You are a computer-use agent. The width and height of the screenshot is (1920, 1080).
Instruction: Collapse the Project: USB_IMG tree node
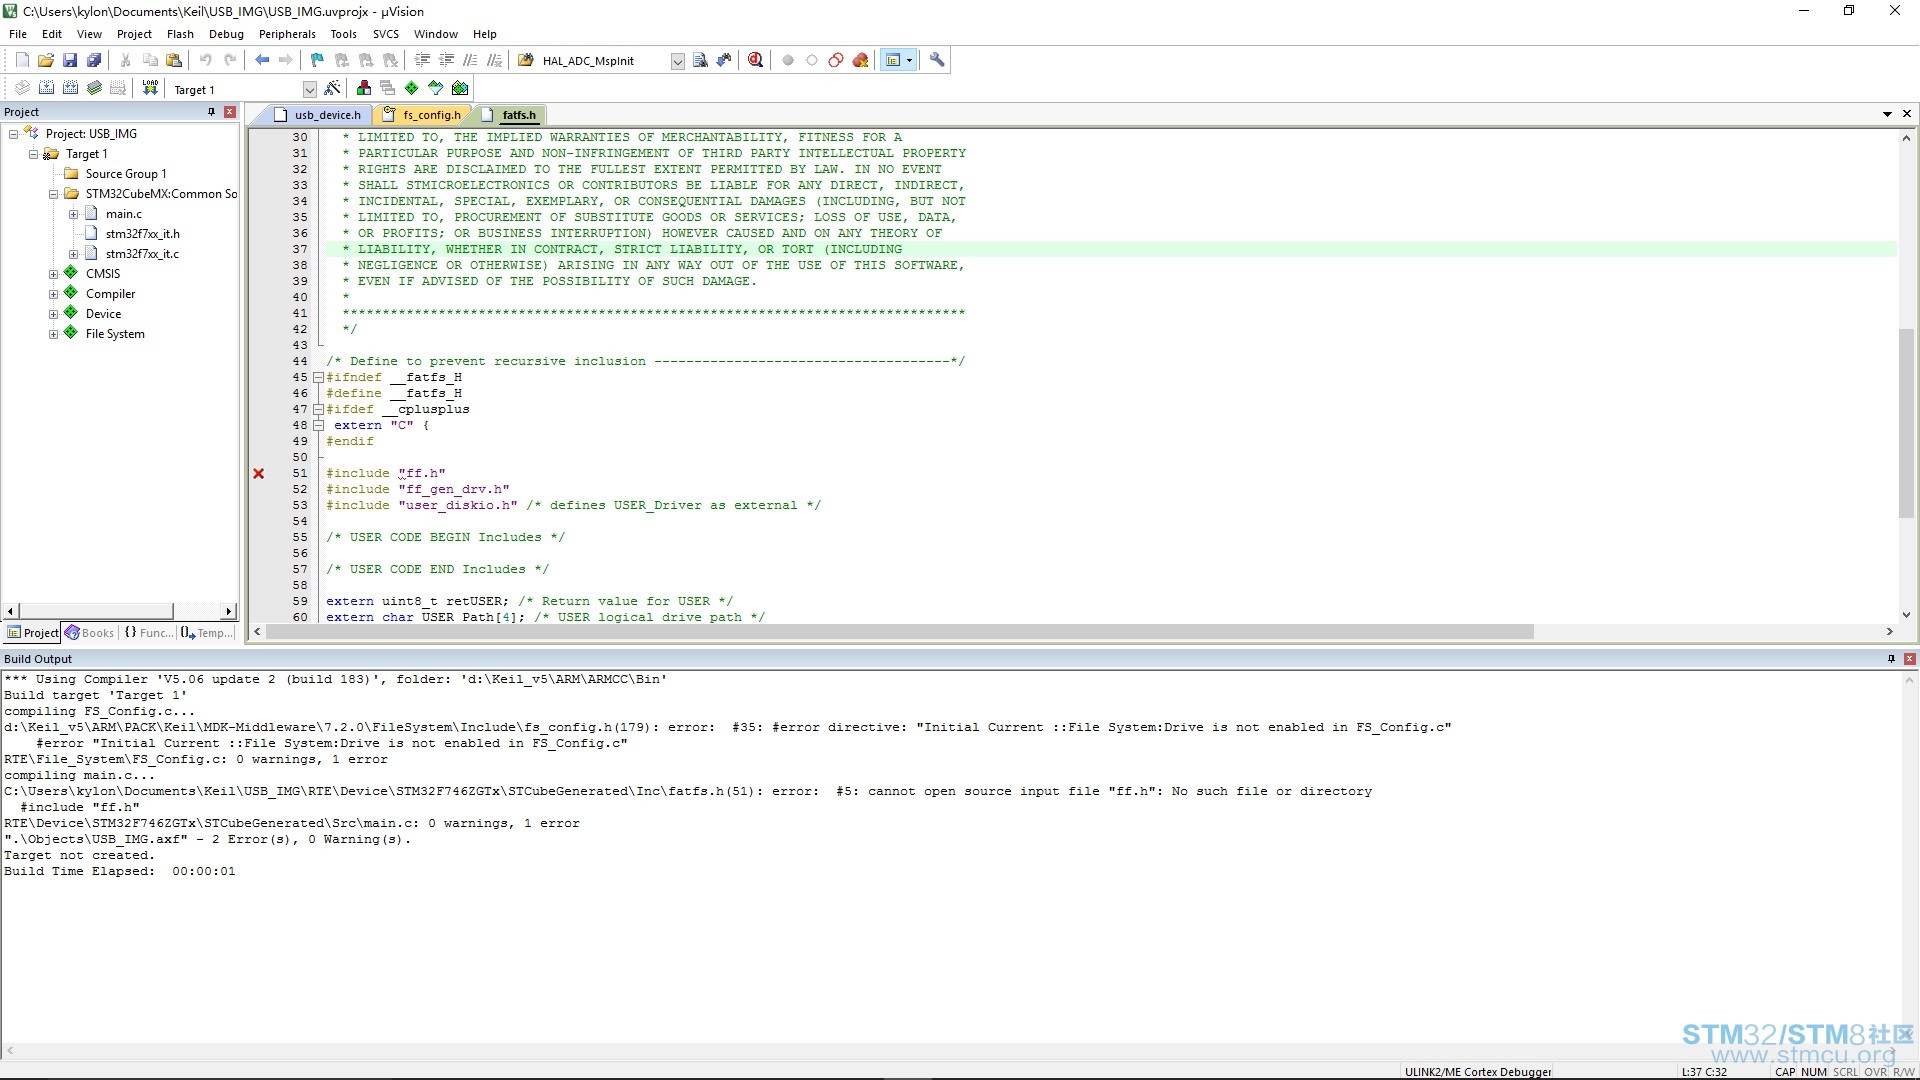13,134
